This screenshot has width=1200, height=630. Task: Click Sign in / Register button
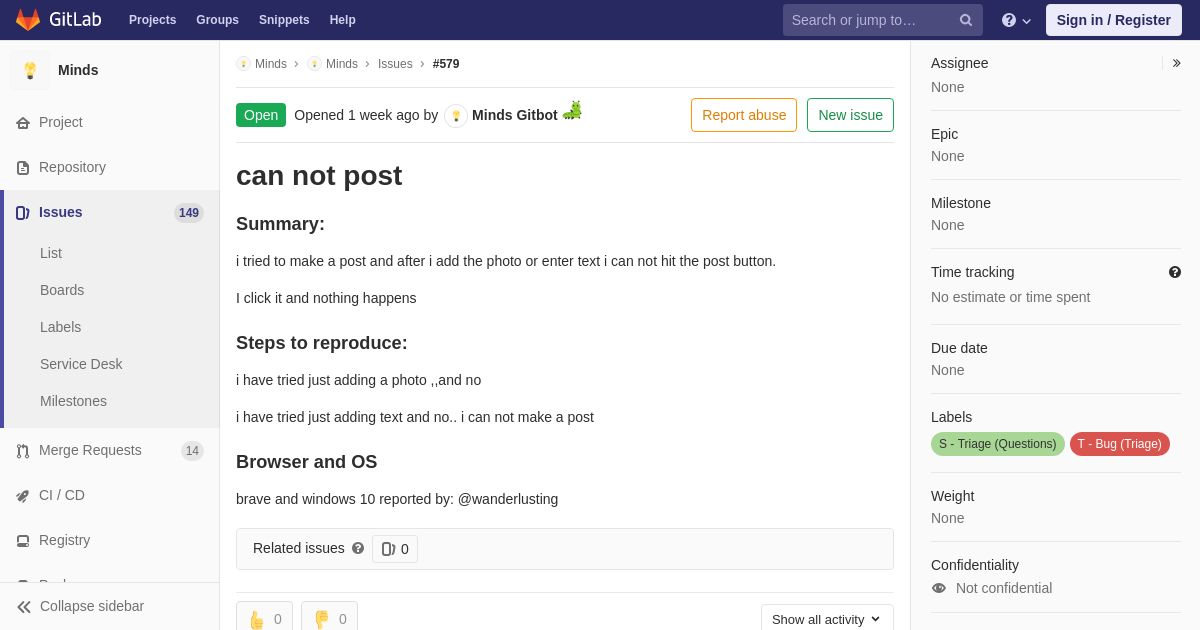1114,20
